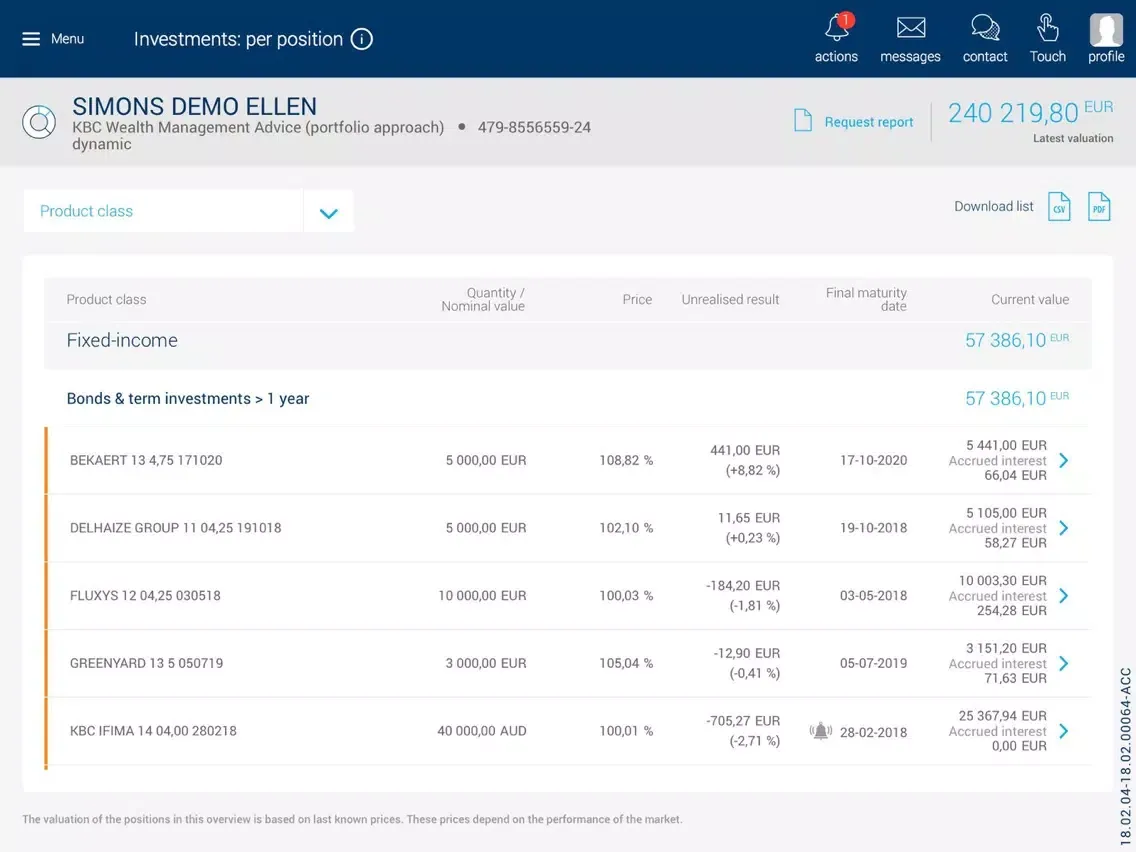
Task: Open details chevron for FLUXYS 12 04,25 030518
Action: pyautogui.click(x=1064, y=596)
